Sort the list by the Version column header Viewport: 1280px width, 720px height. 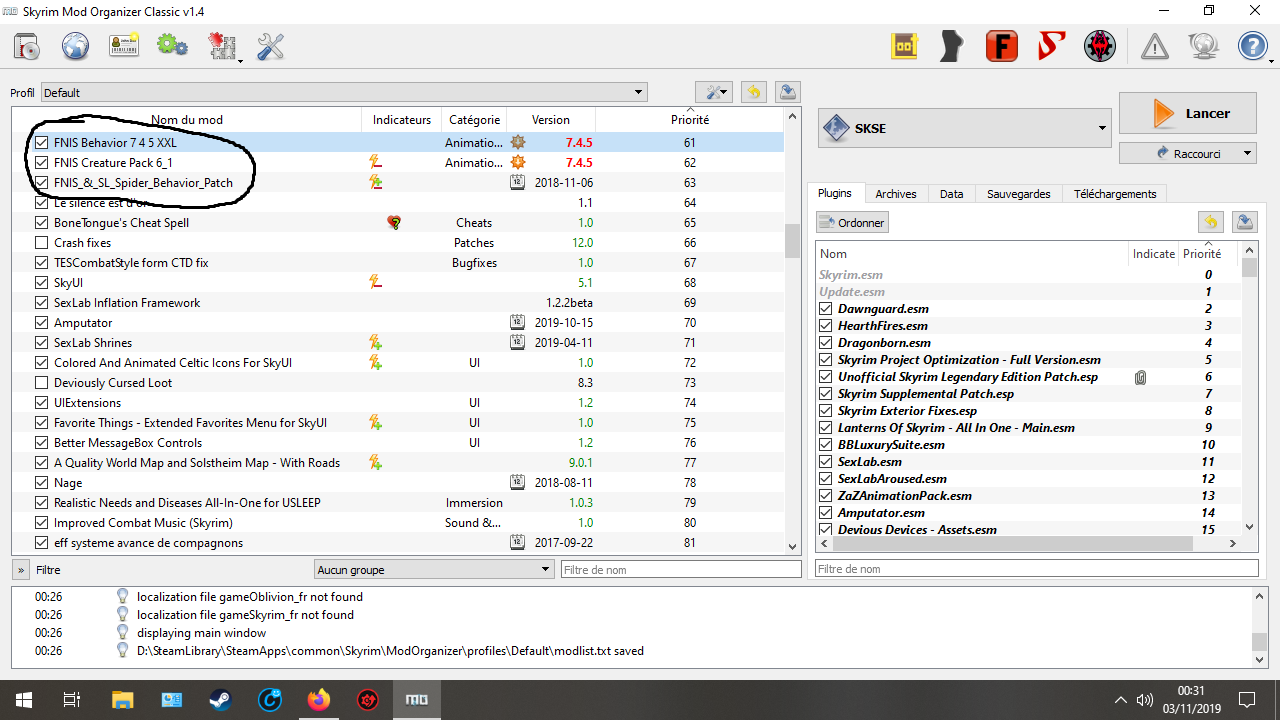(551, 120)
